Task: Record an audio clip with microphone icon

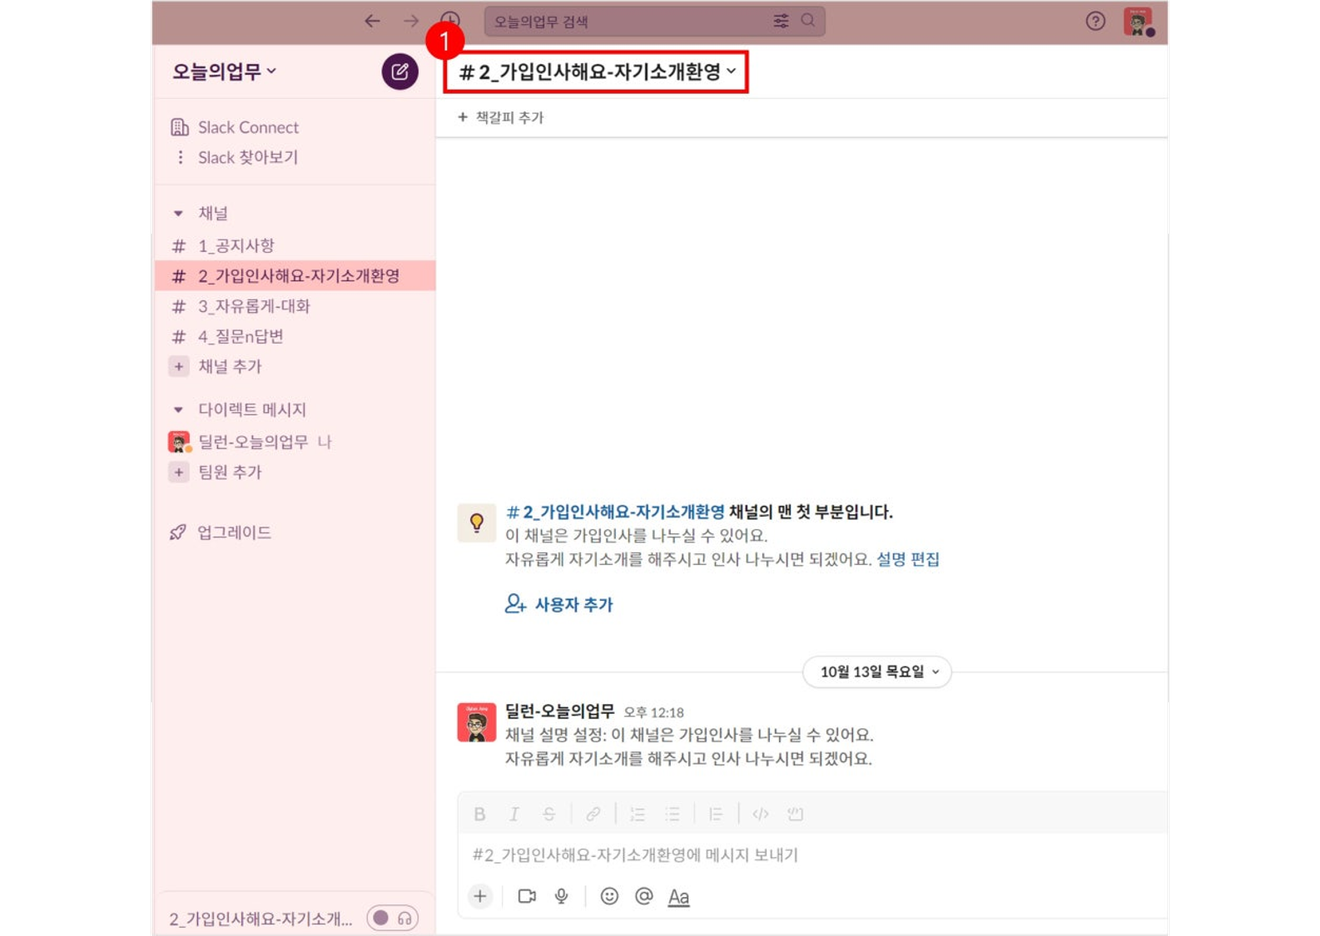Action: click(x=562, y=896)
